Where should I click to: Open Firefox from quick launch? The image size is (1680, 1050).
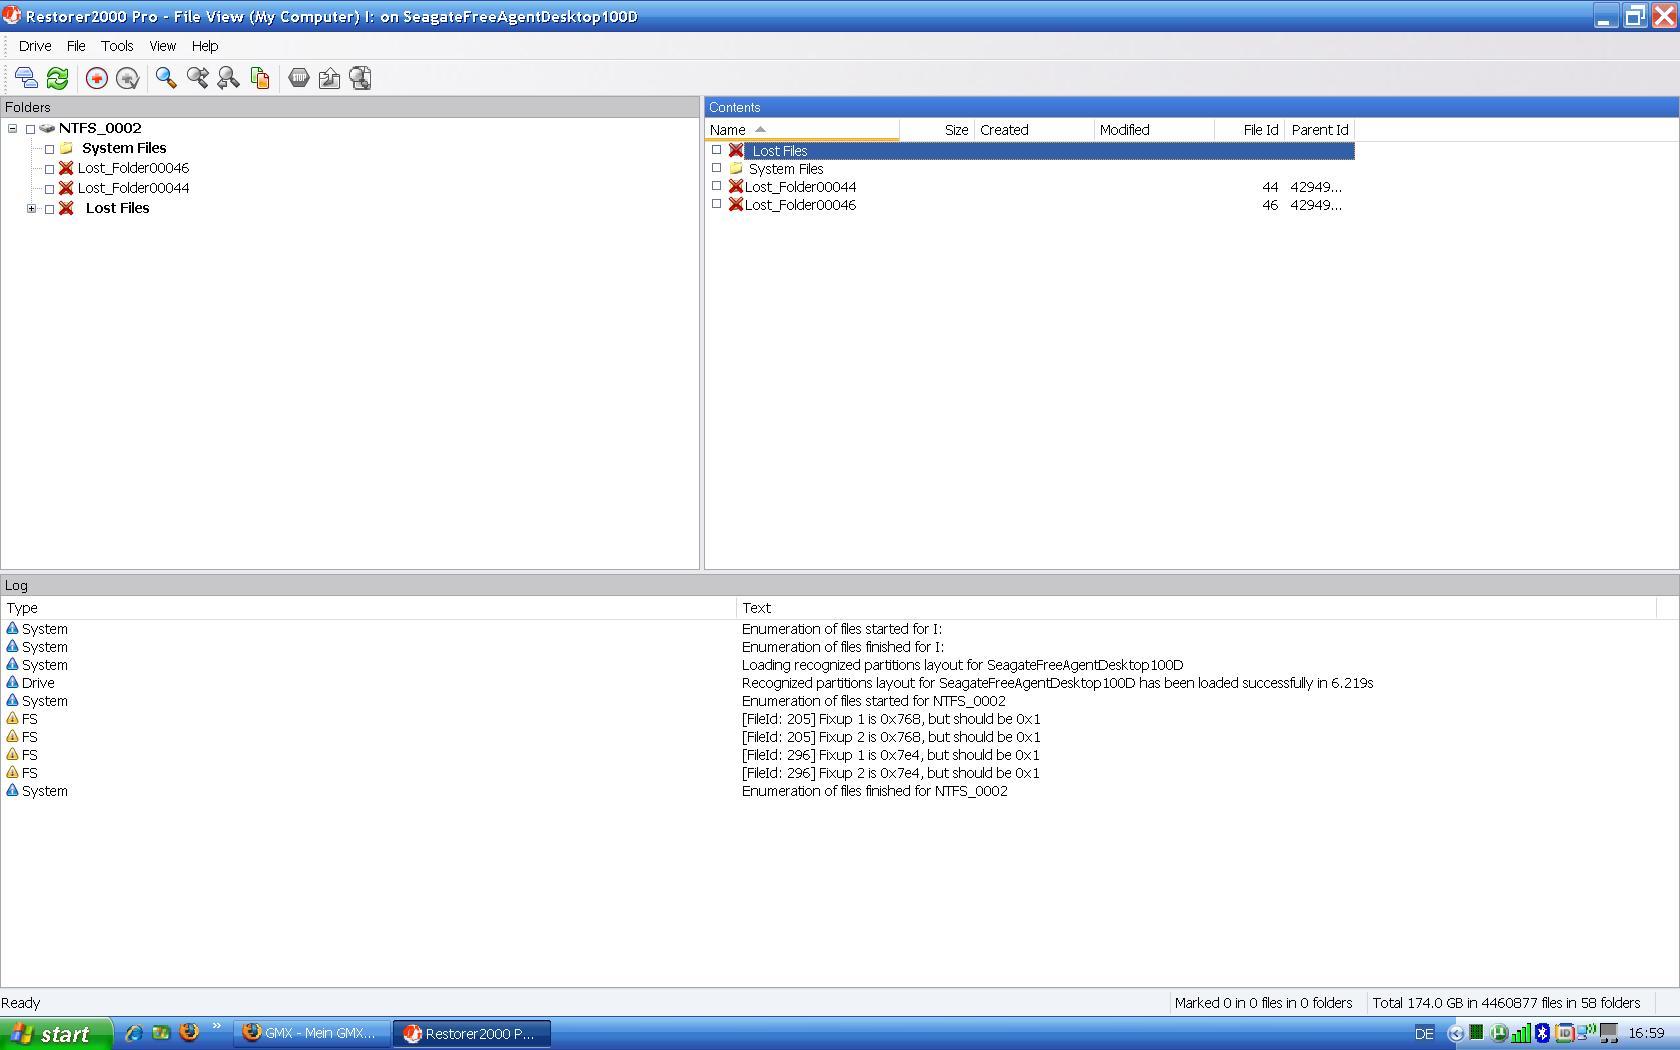click(188, 1032)
